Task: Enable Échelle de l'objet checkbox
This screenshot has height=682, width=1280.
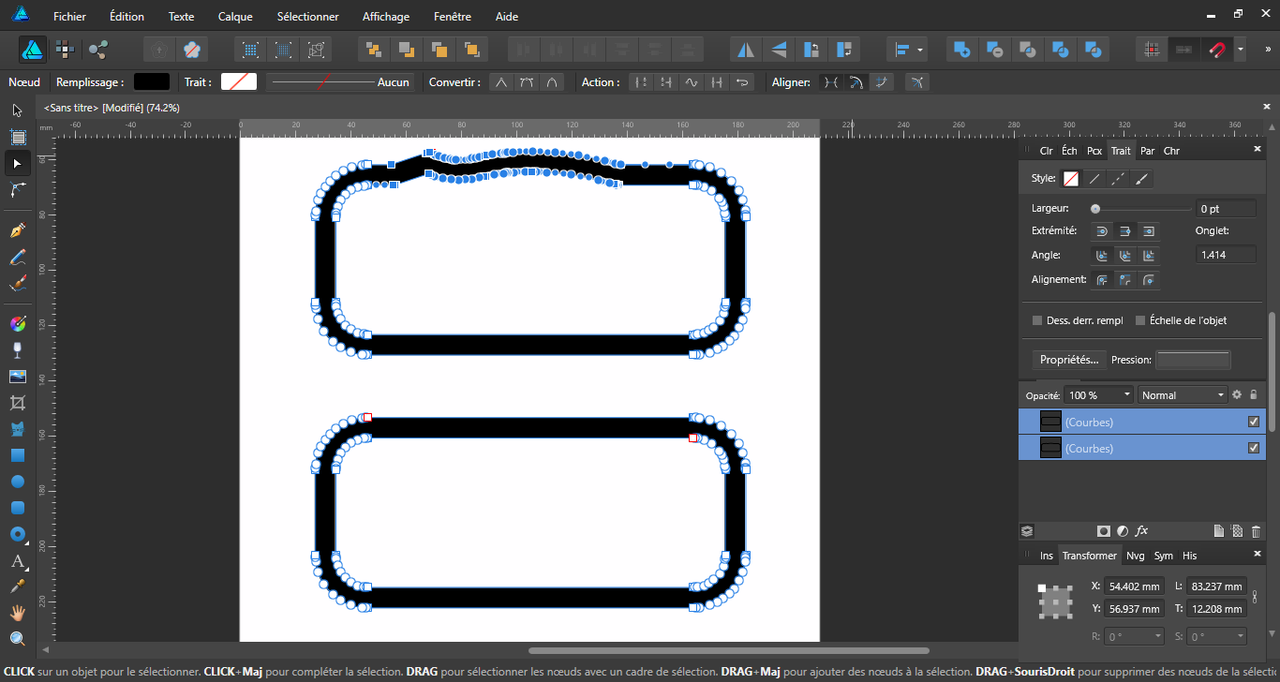Action: [x=1140, y=320]
